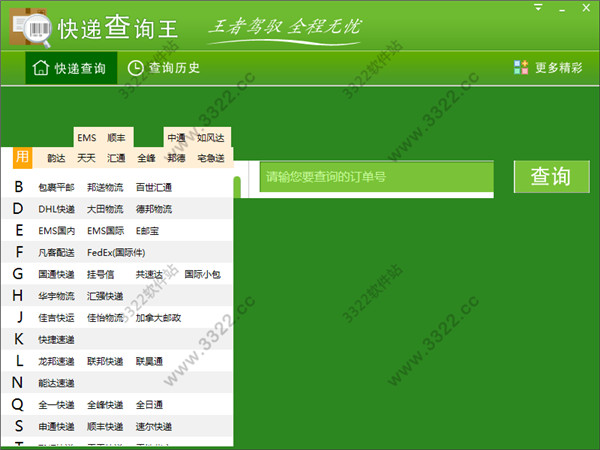
Task: Choose 速尔快递 under letter S
Action: click(x=154, y=427)
